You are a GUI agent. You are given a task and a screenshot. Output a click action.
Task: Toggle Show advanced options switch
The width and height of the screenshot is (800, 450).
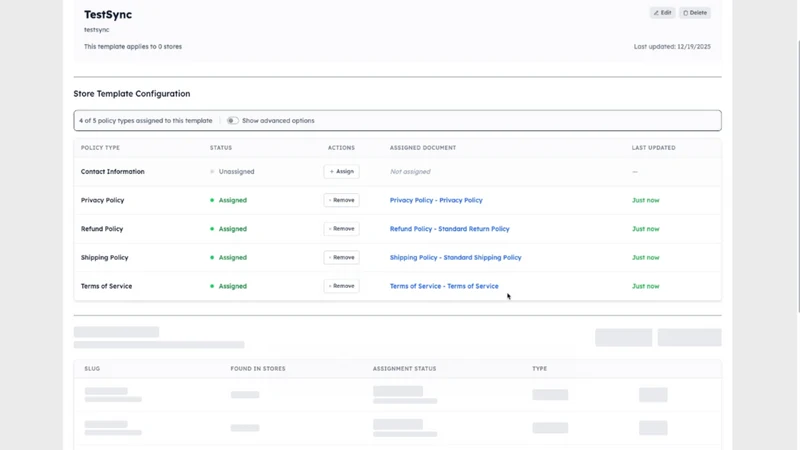coord(233,120)
